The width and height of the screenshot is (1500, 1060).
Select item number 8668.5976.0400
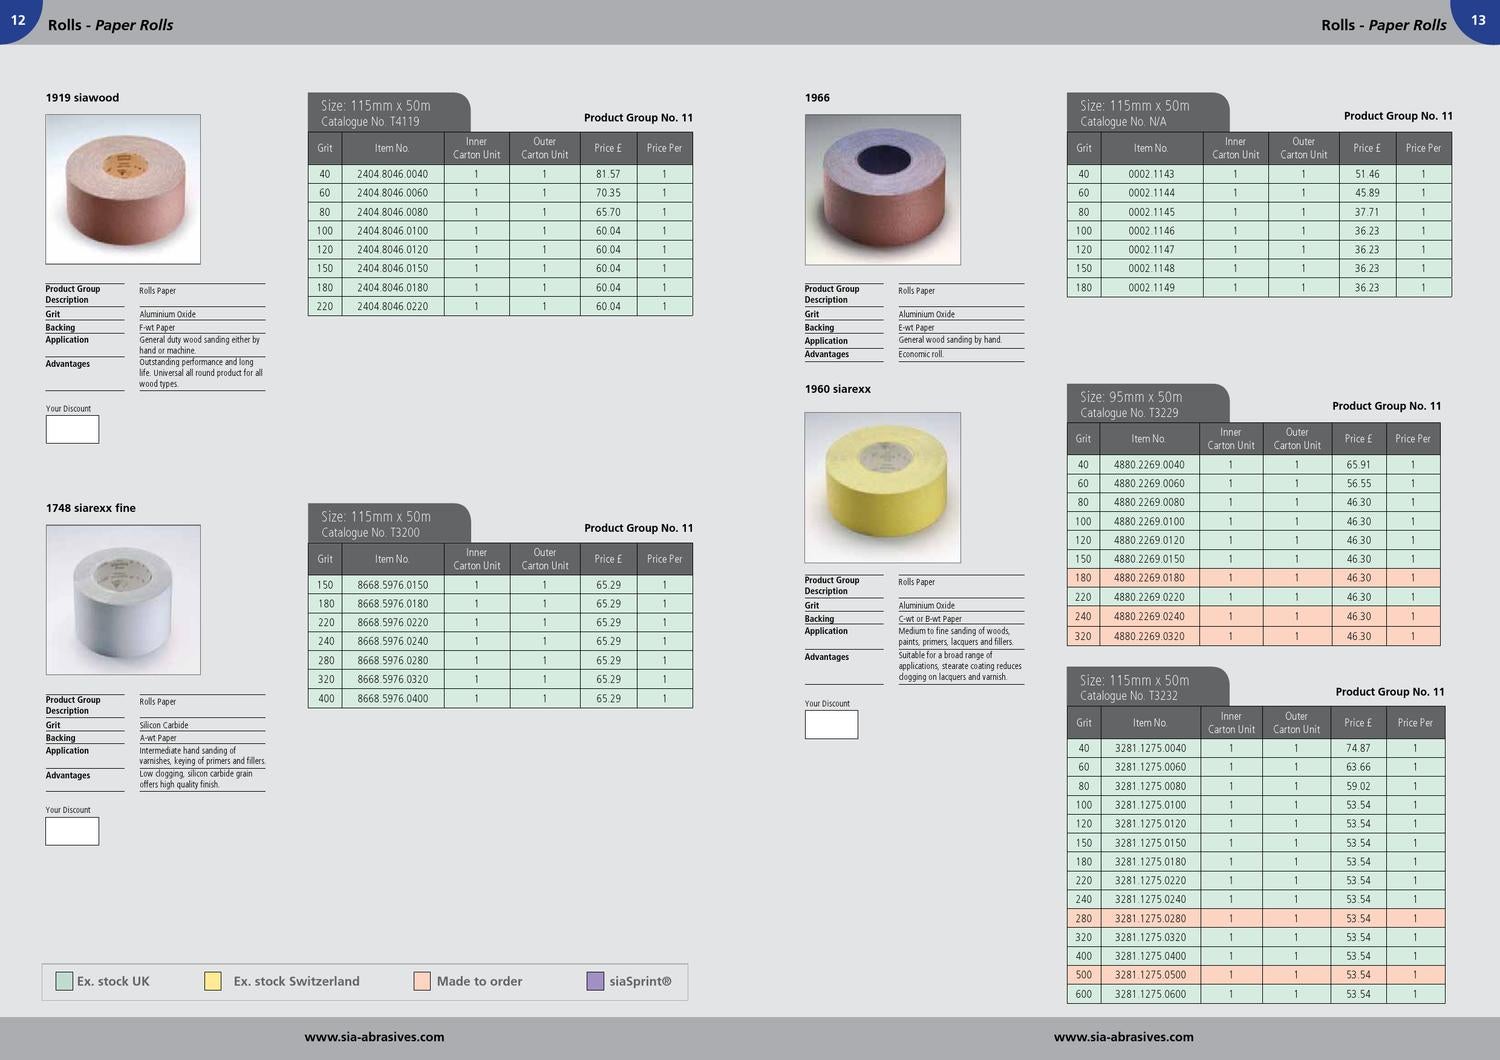tap(392, 698)
